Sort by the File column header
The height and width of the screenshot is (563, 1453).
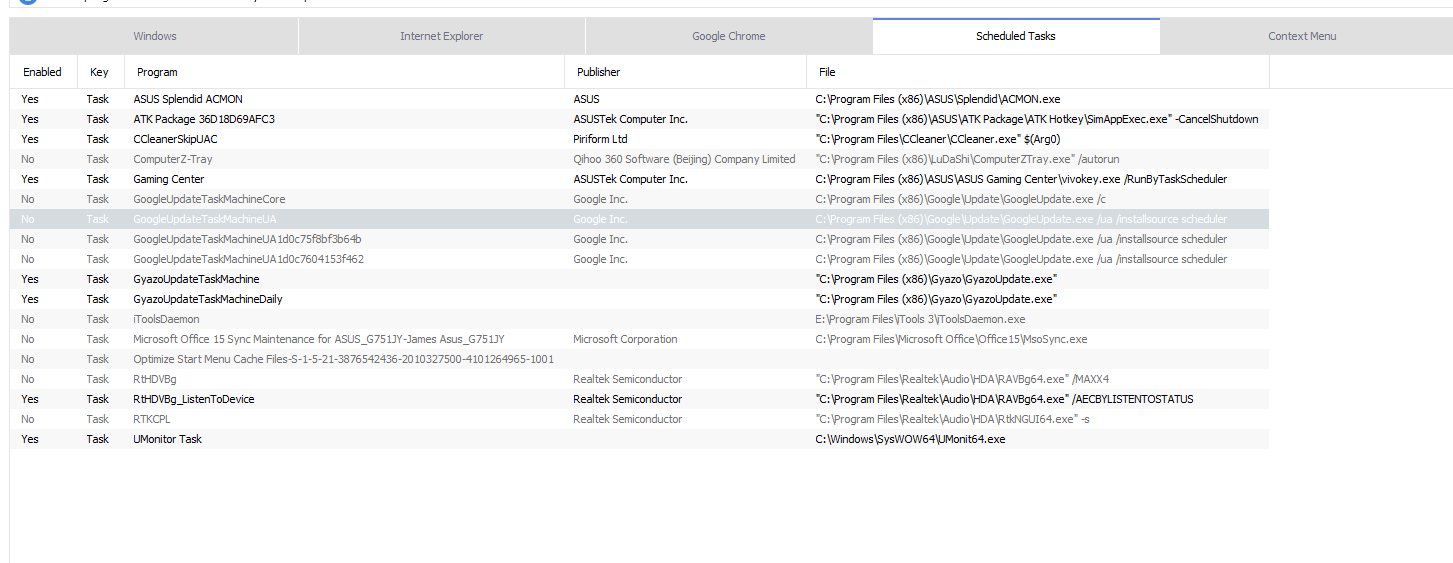click(1038, 72)
